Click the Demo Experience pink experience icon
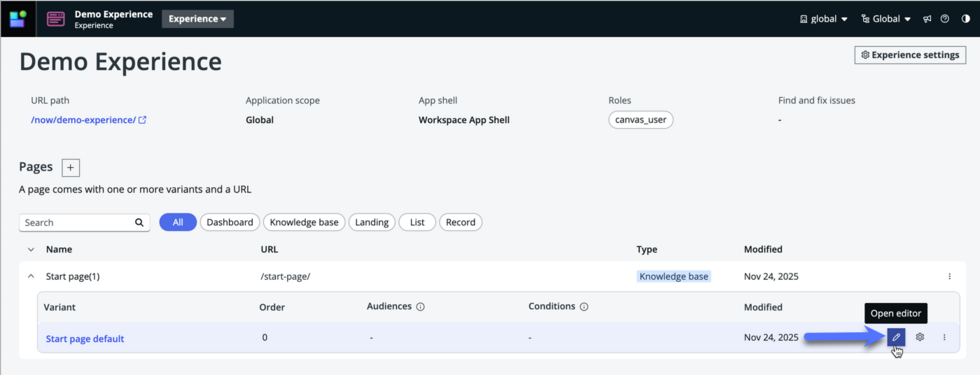The image size is (980, 375). [x=56, y=19]
